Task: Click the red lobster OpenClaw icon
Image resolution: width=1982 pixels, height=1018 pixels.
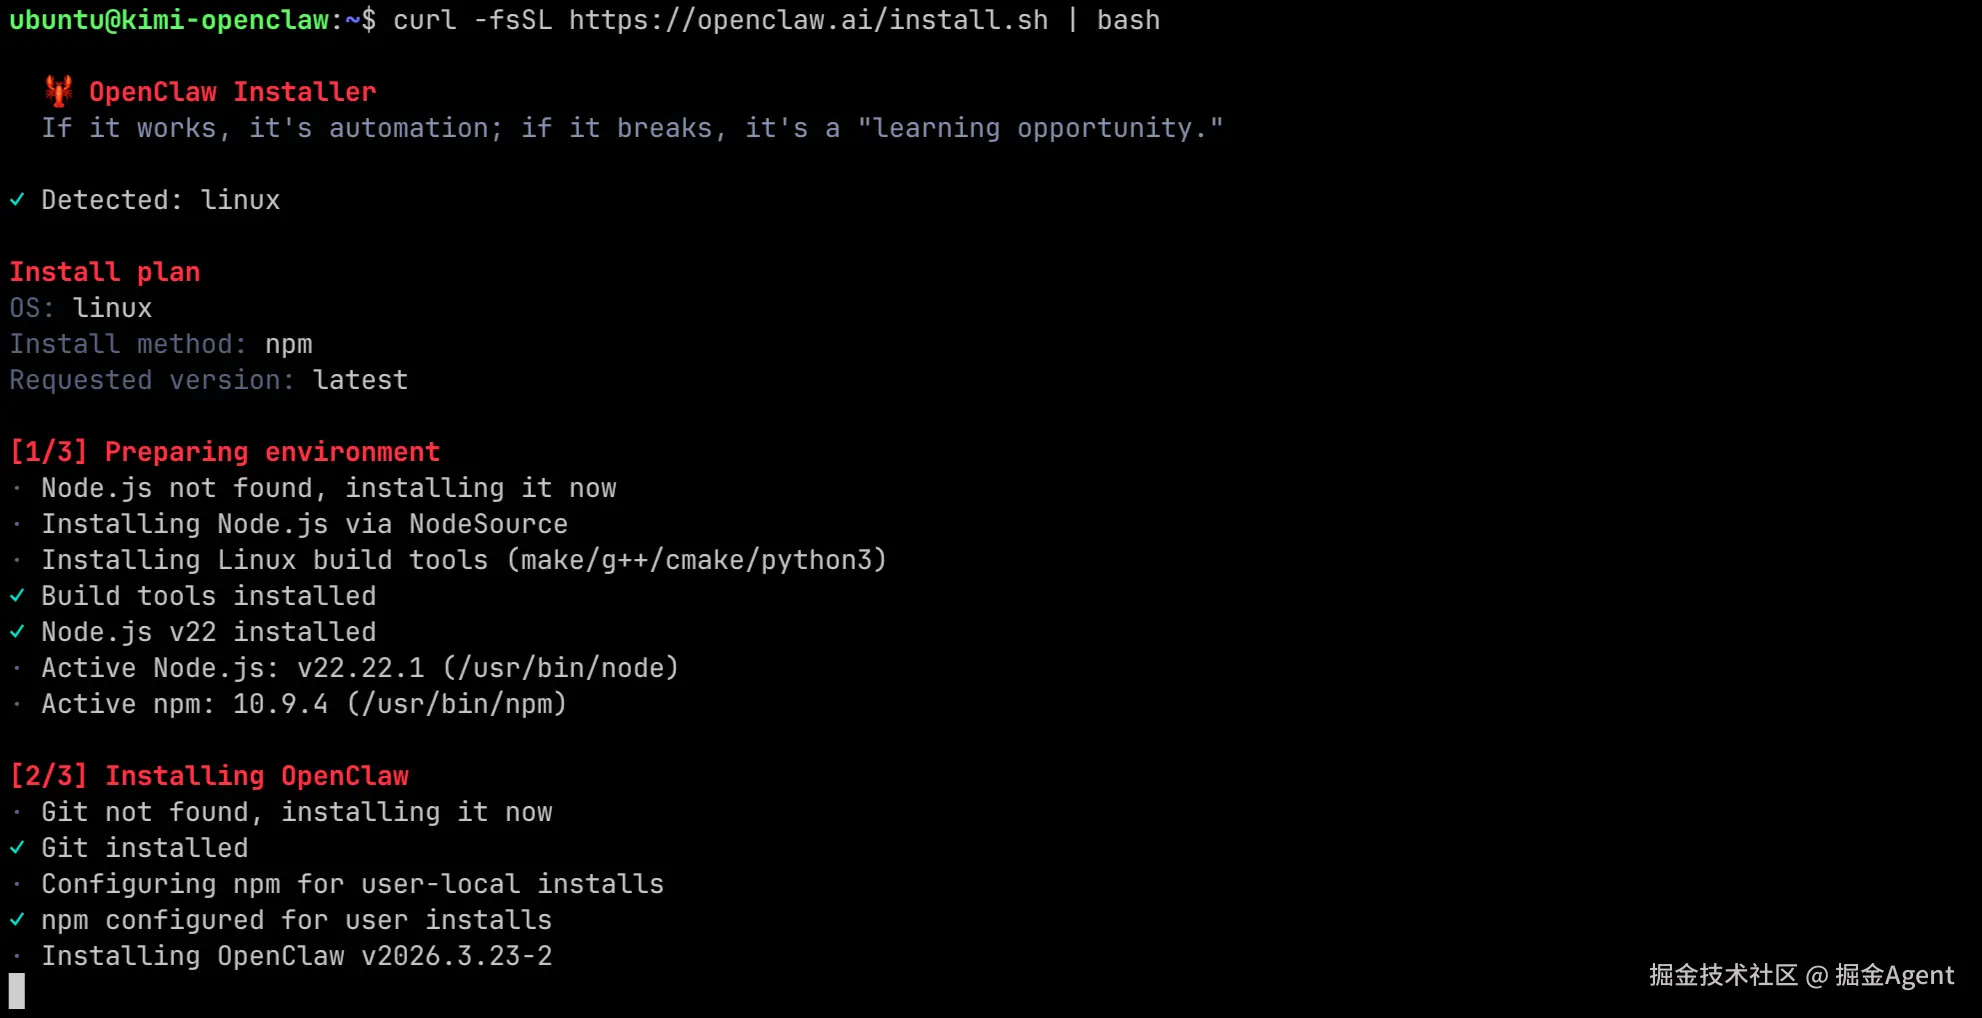Action: (59, 91)
